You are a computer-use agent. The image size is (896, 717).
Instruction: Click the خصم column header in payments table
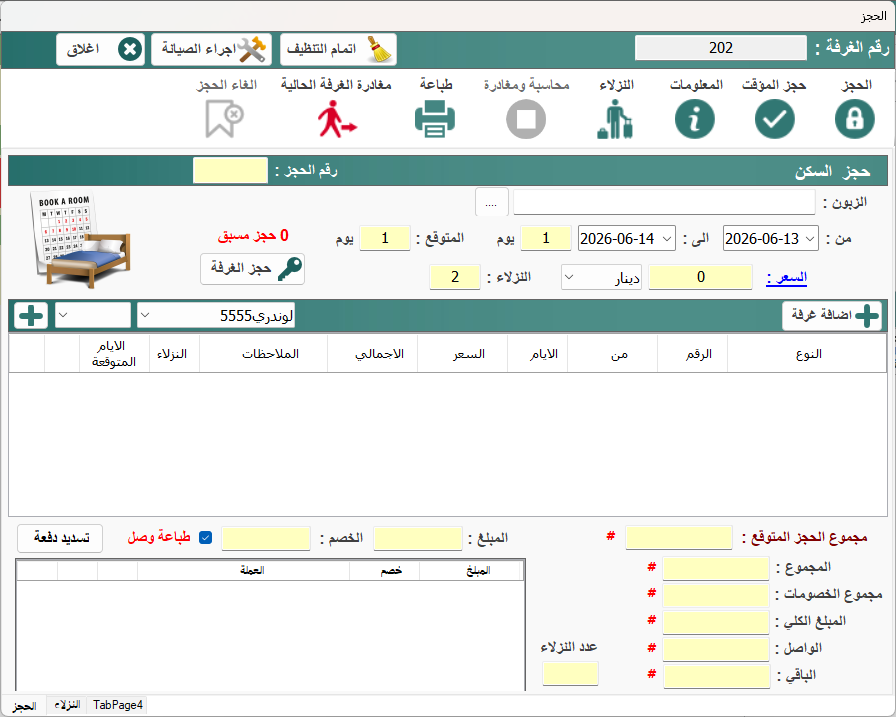[385, 570]
